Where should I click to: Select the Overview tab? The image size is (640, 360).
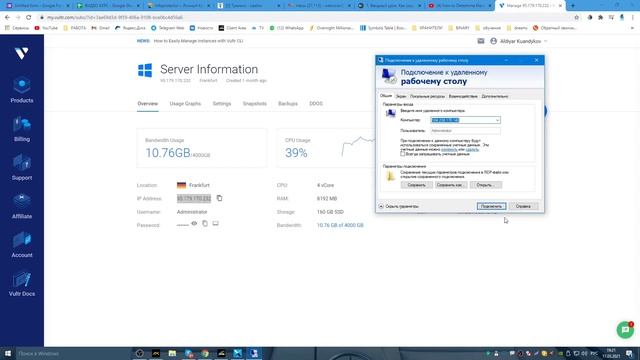click(147, 104)
